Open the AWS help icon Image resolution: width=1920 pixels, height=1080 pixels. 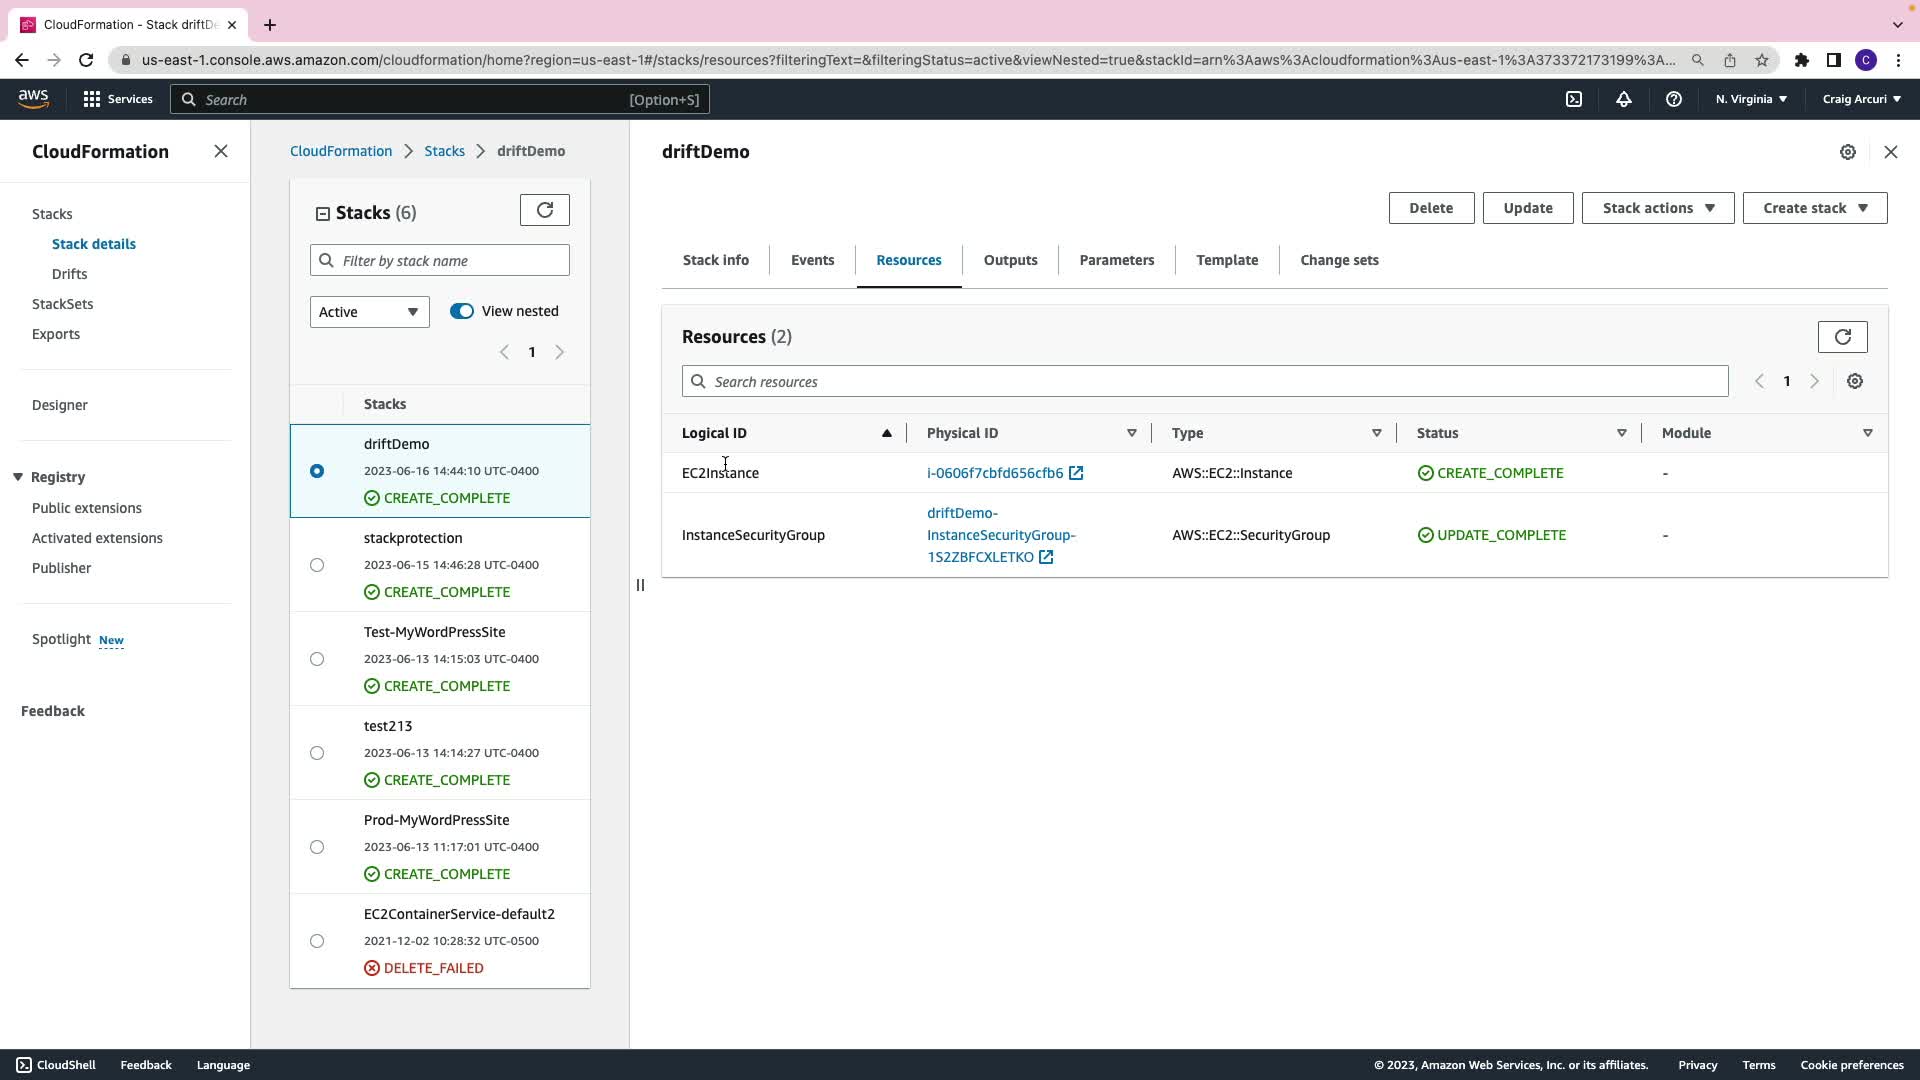point(1673,99)
